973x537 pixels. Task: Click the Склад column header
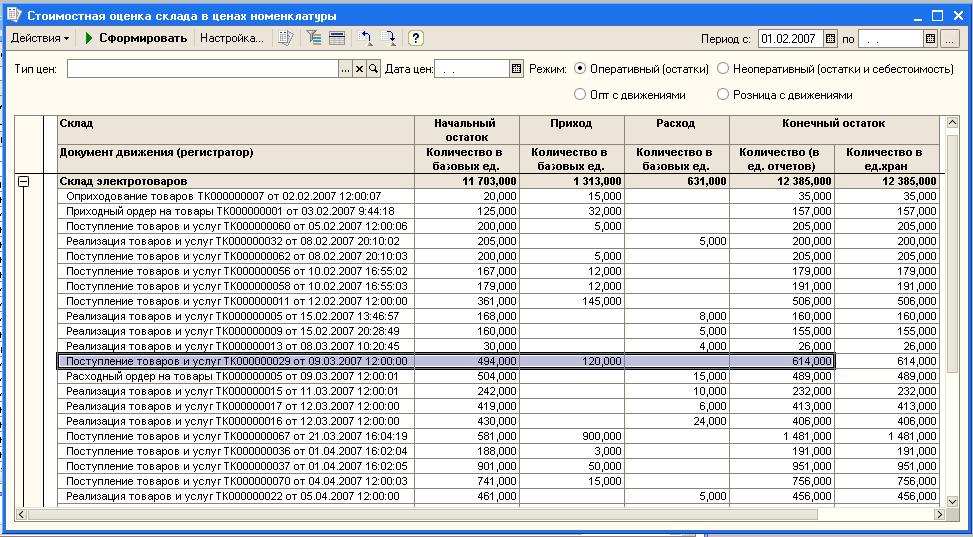pos(236,130)
